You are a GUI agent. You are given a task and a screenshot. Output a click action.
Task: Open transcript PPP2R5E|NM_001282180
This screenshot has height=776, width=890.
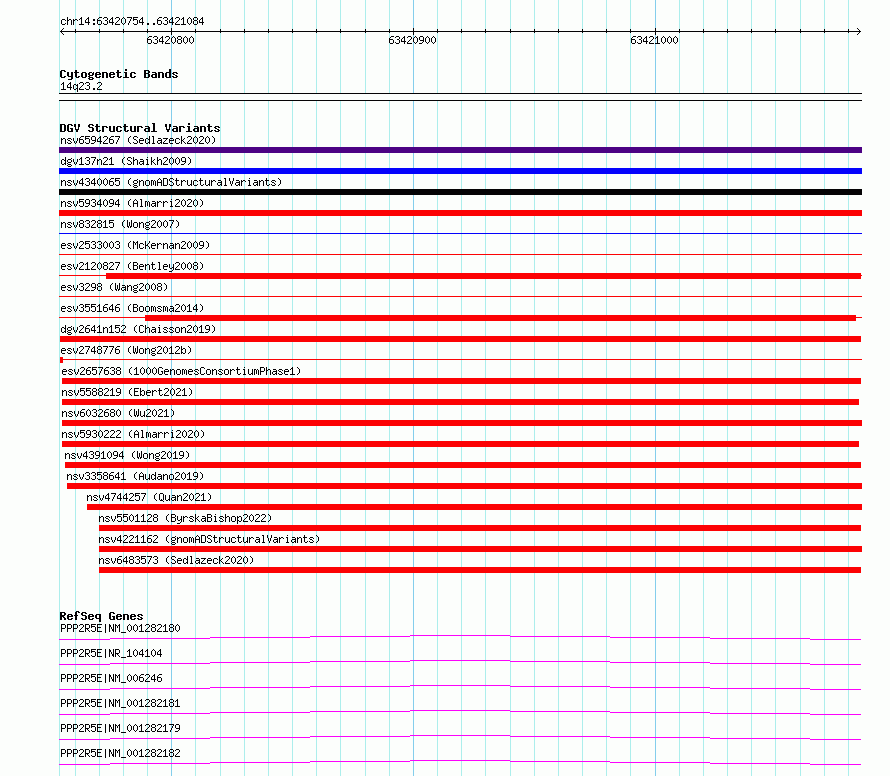(x=120, y=628)
